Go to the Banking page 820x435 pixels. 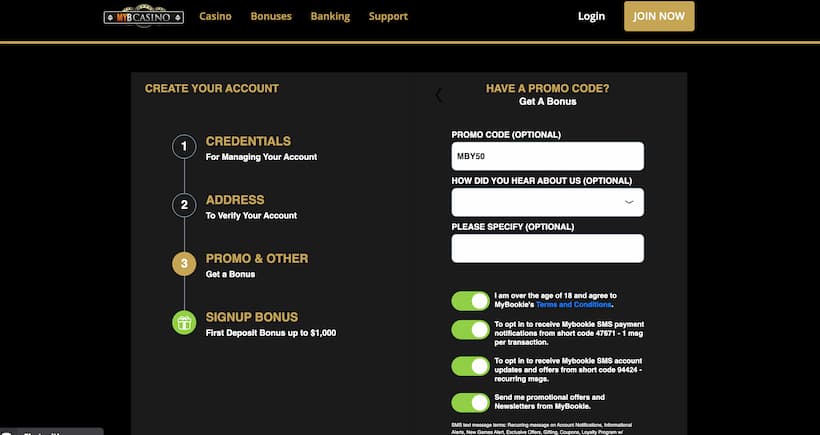(330, 16)
